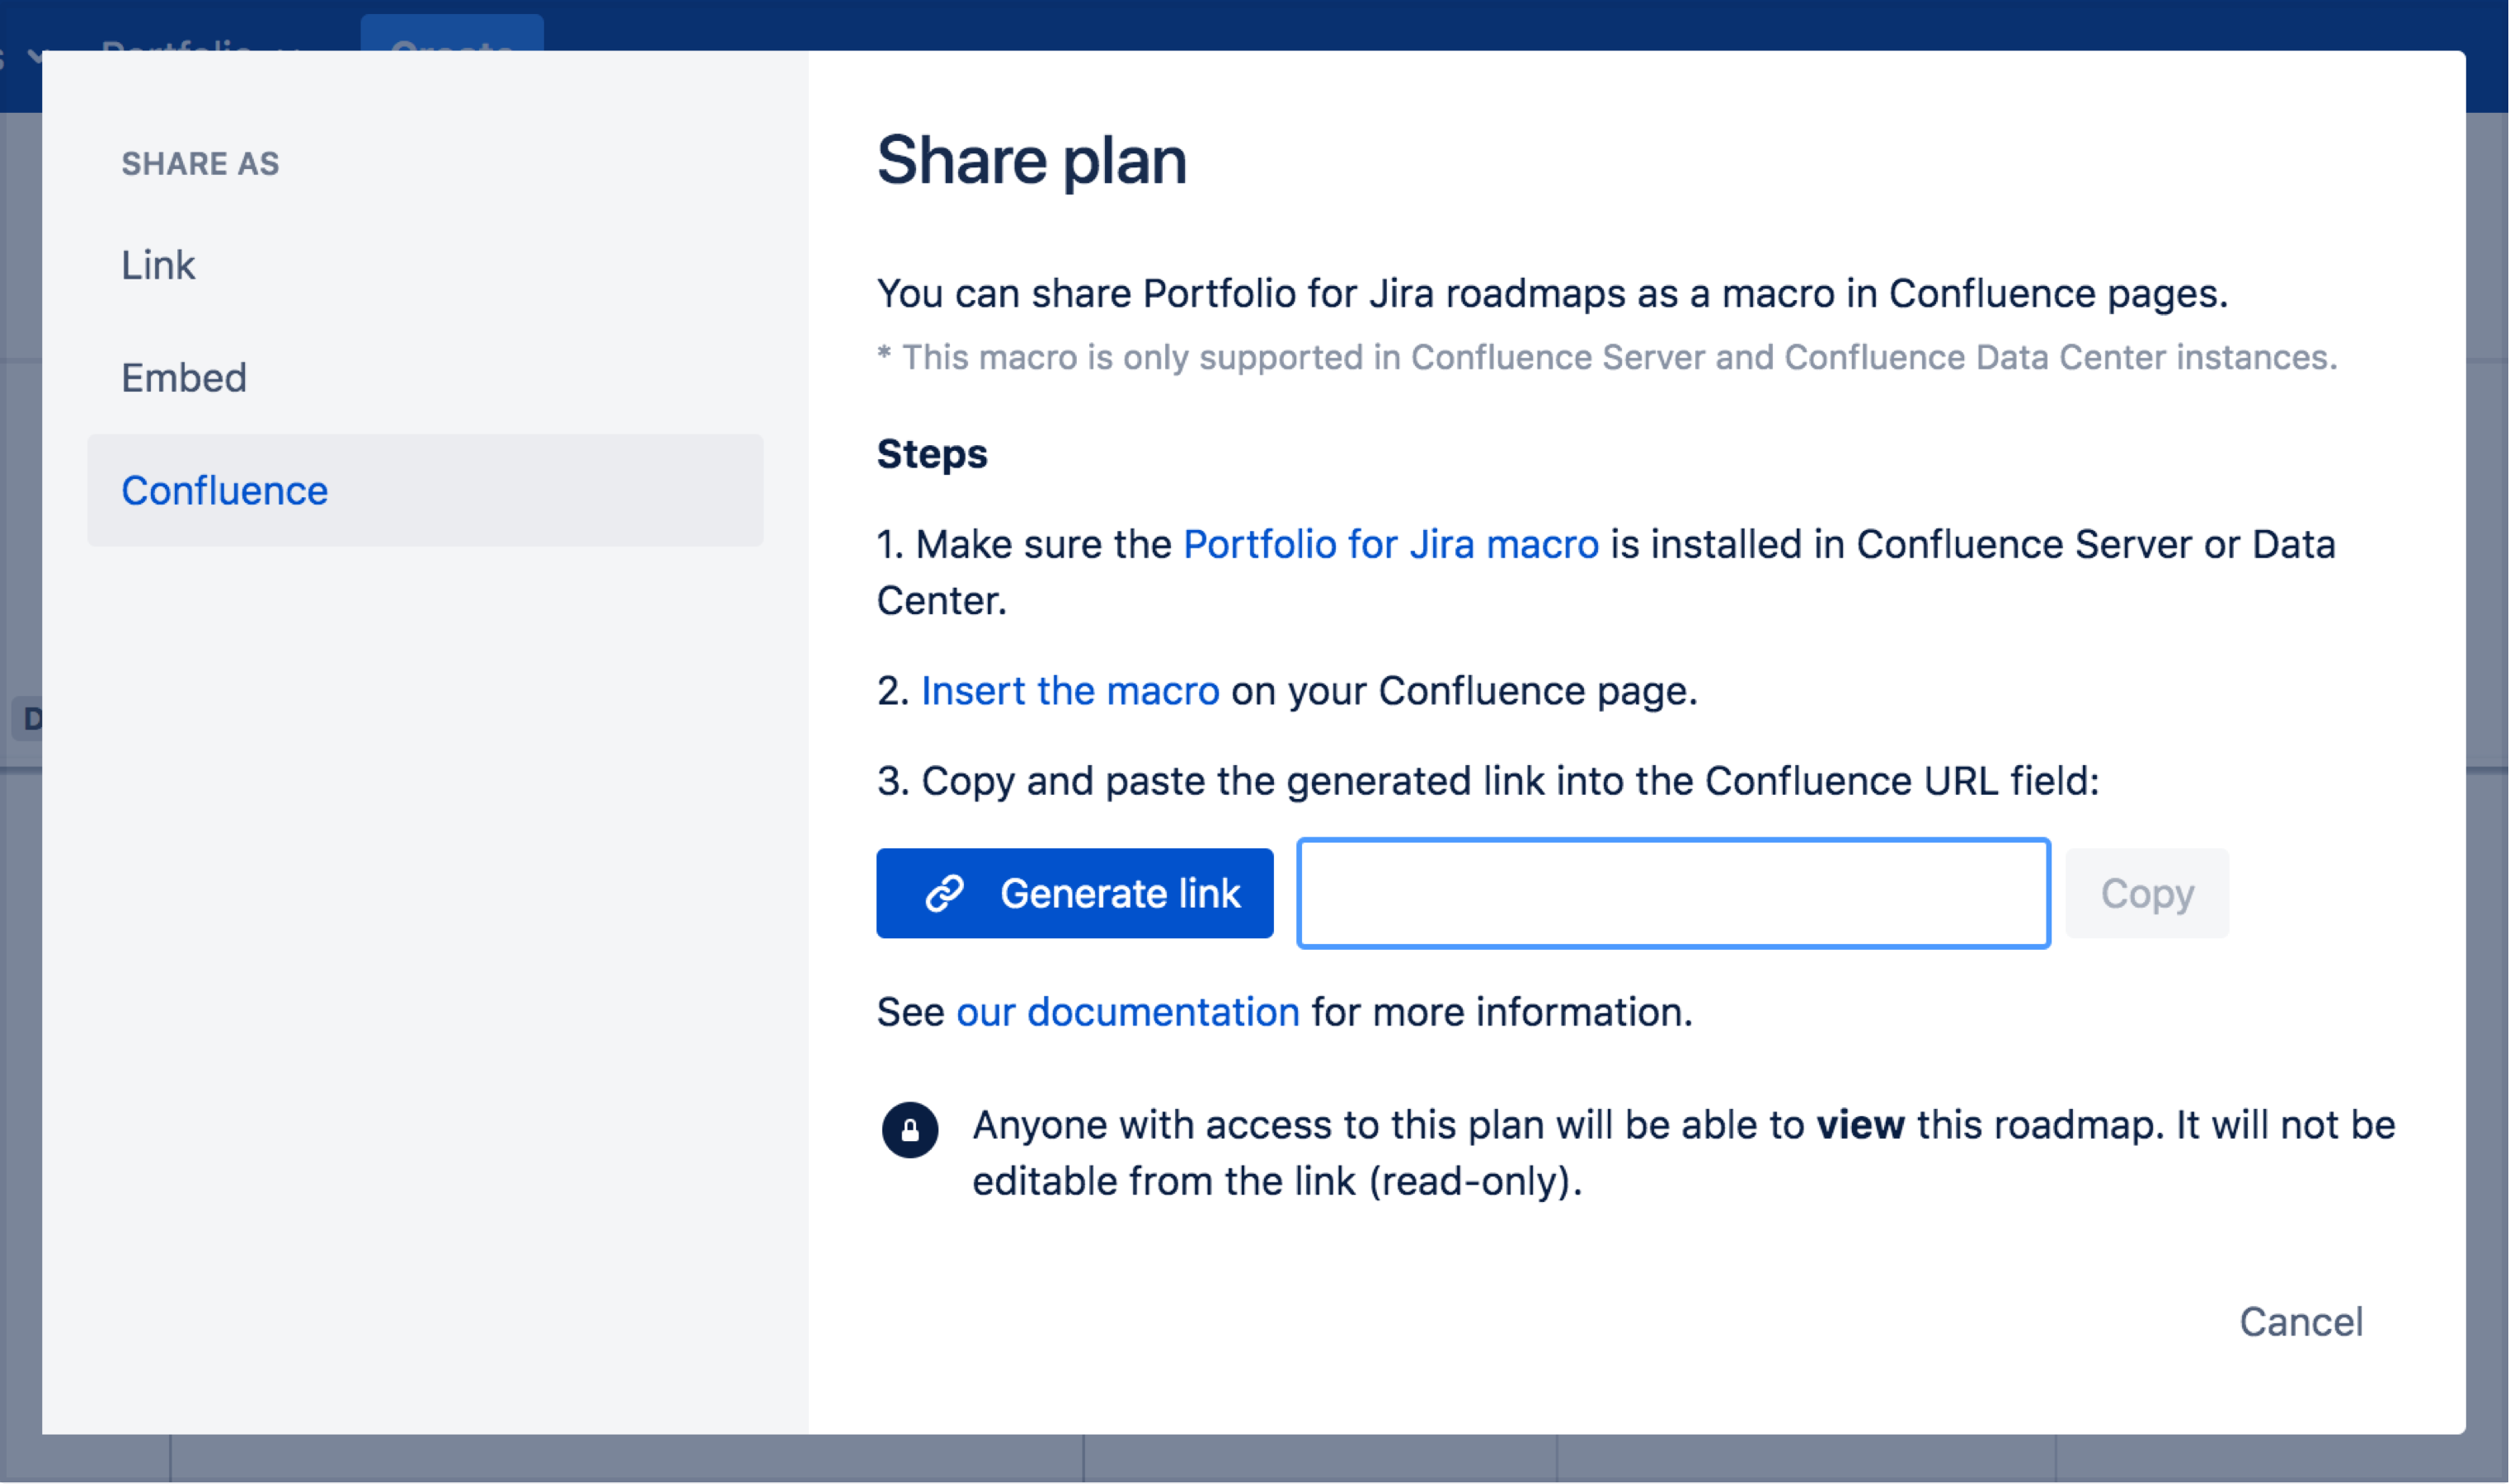Click the Confluence Server support note text
2510x1484 pixels.
click(1607, 357)
